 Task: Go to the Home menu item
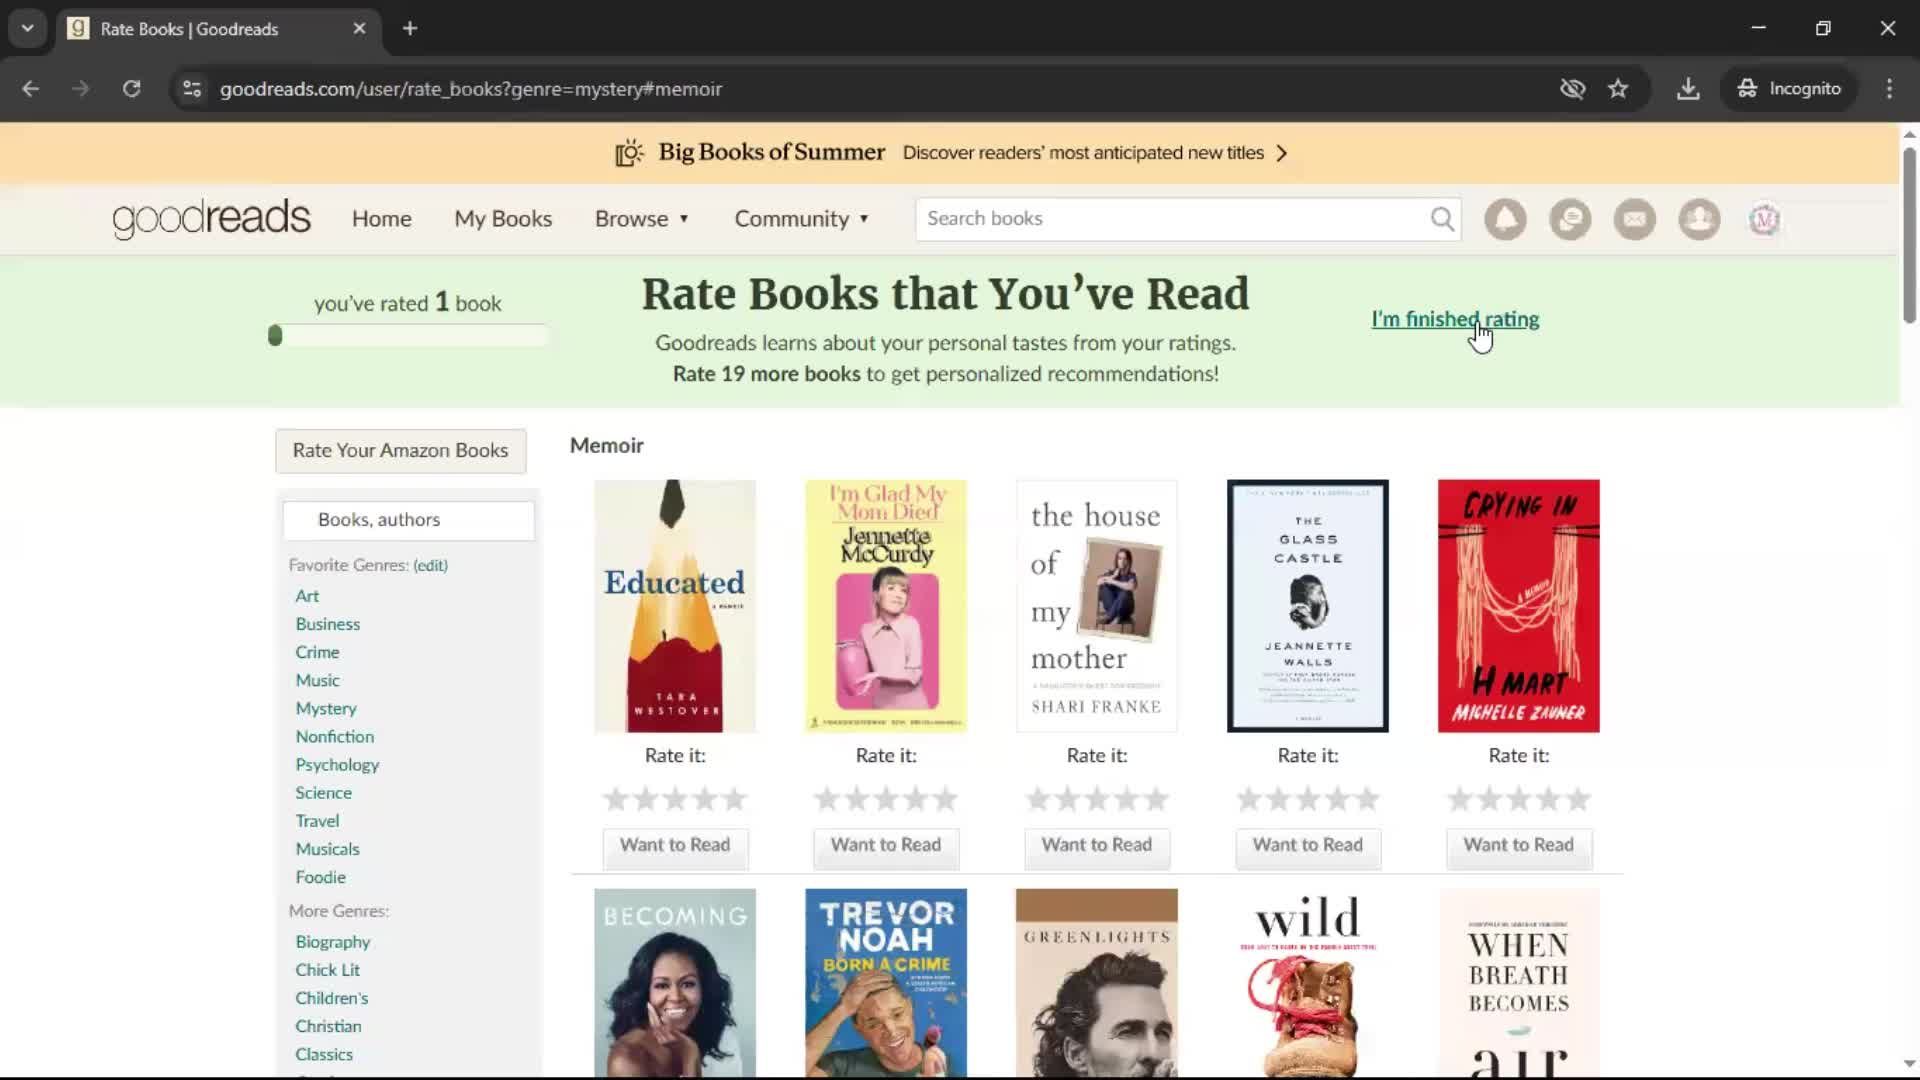[x=381, y=219]
